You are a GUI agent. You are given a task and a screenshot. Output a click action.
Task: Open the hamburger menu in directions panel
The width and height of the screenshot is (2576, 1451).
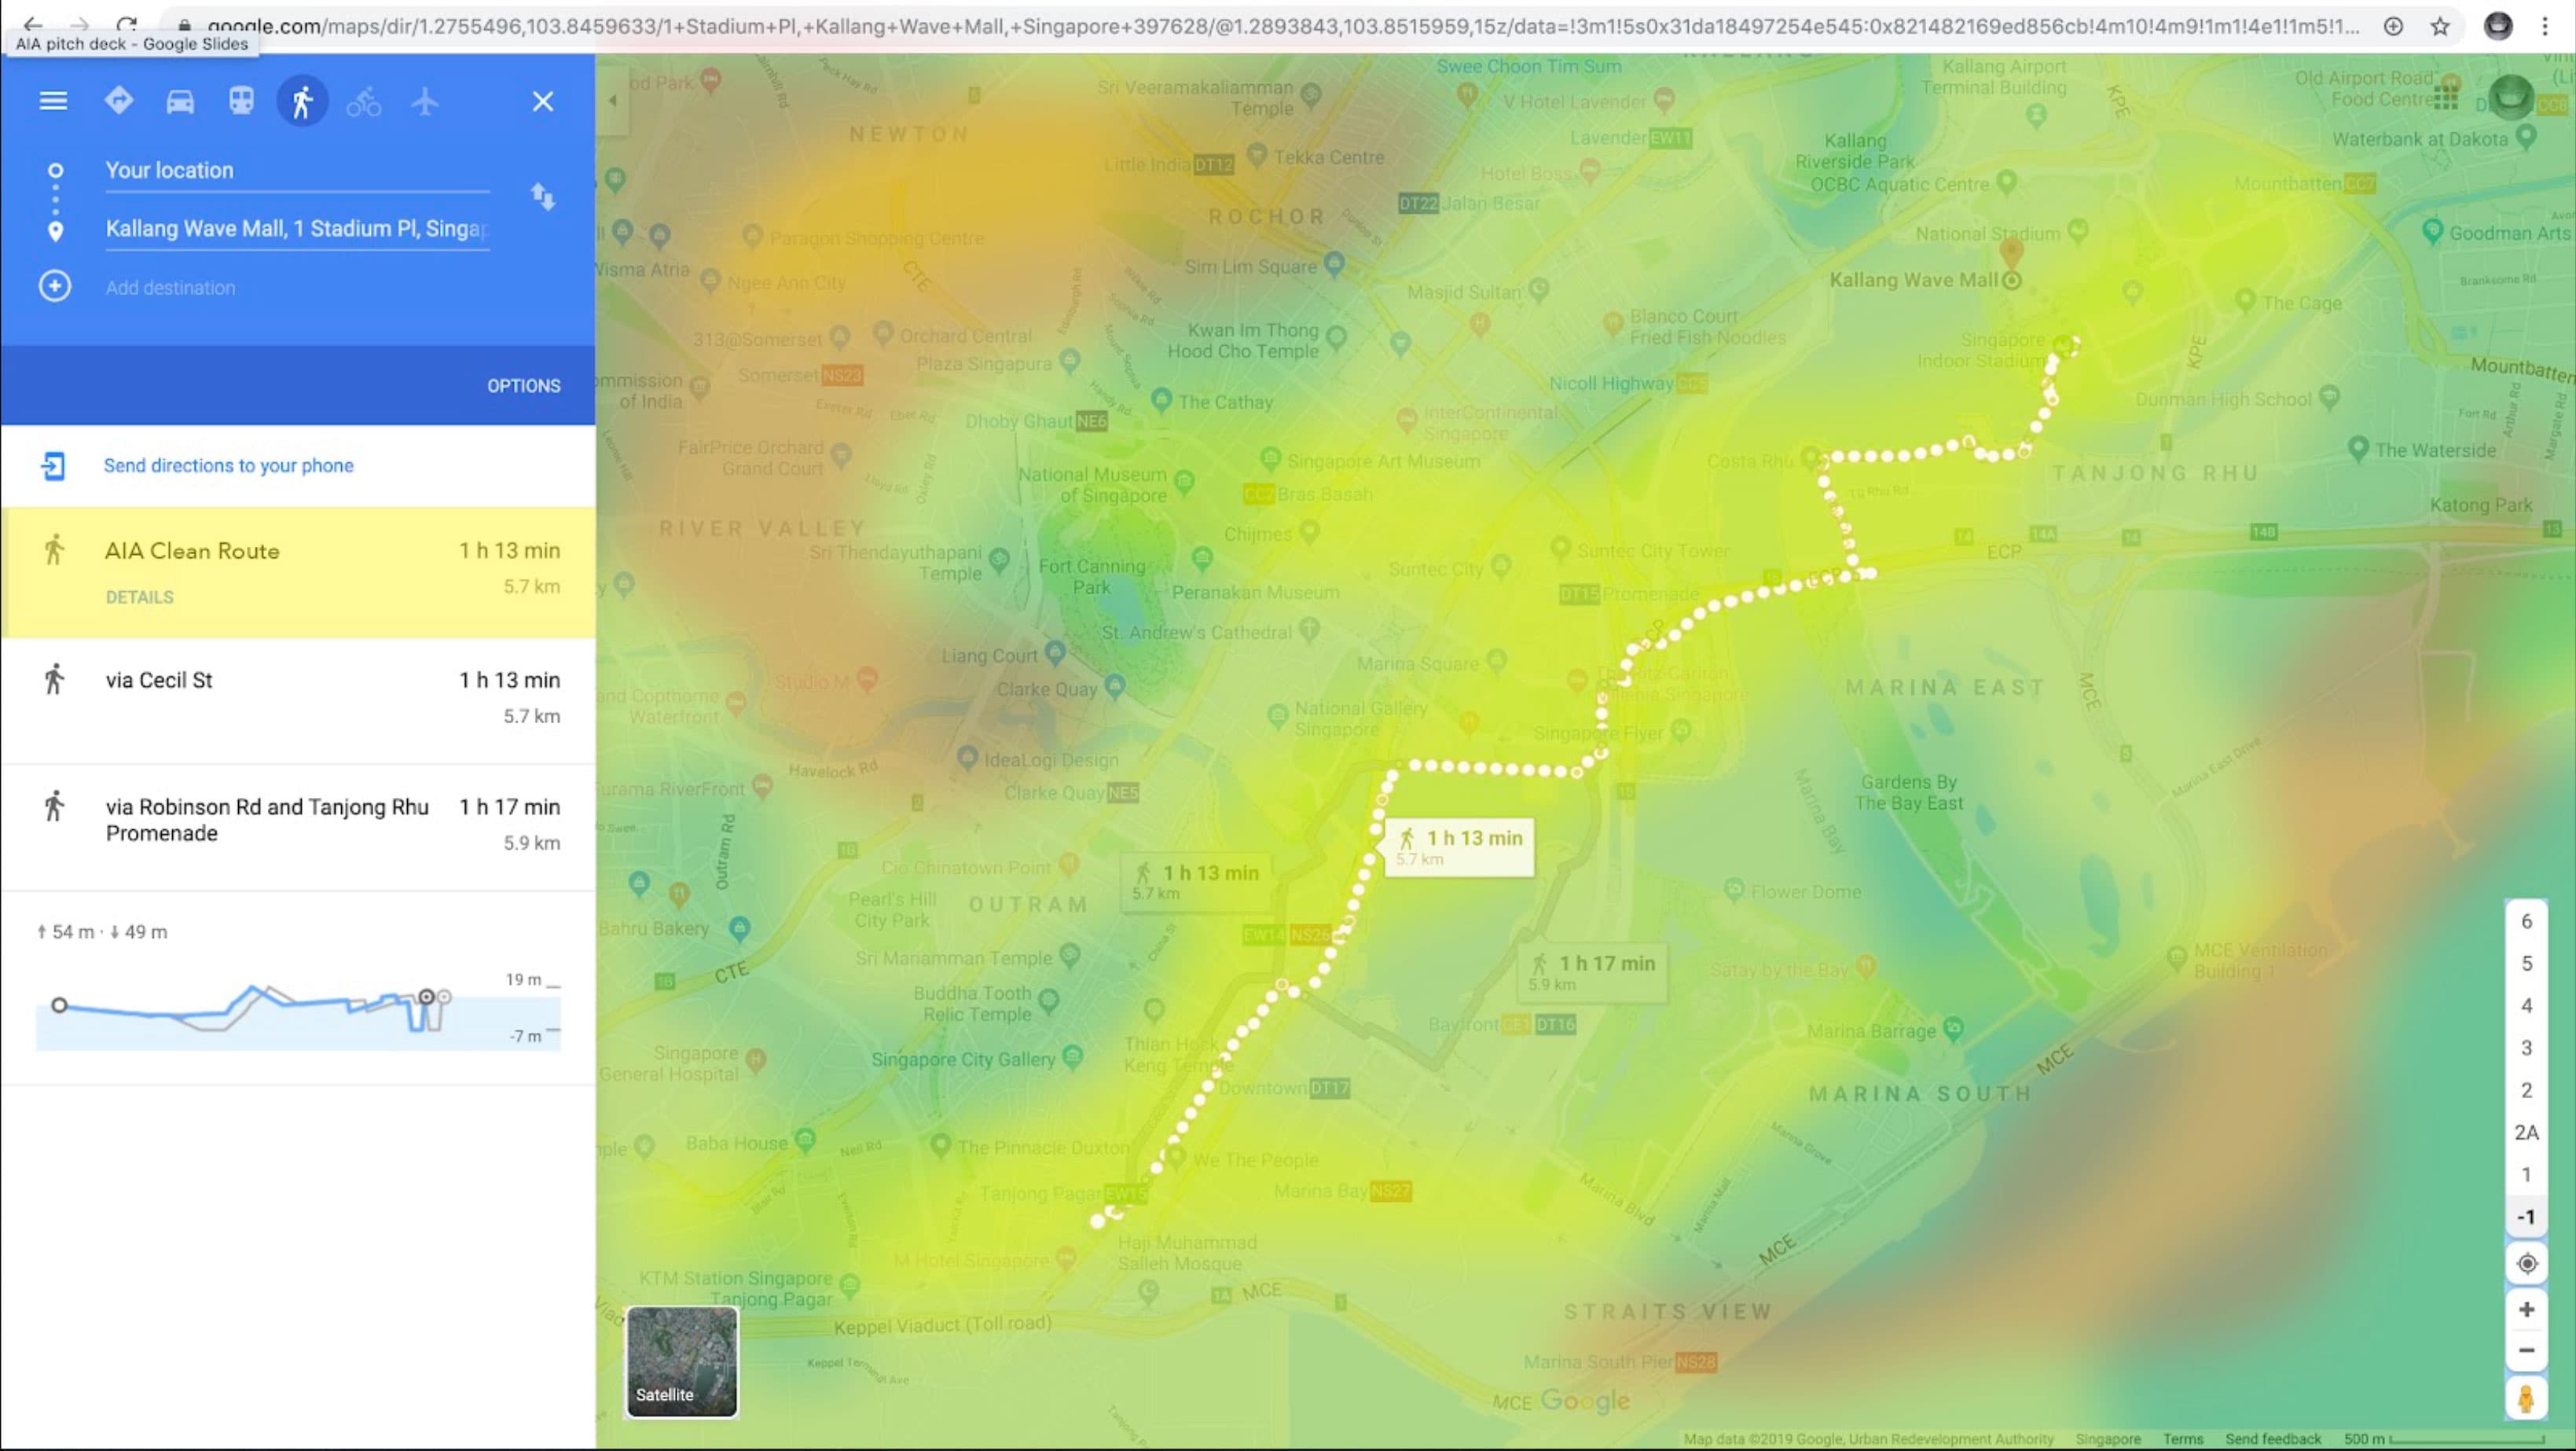[53, 101]
